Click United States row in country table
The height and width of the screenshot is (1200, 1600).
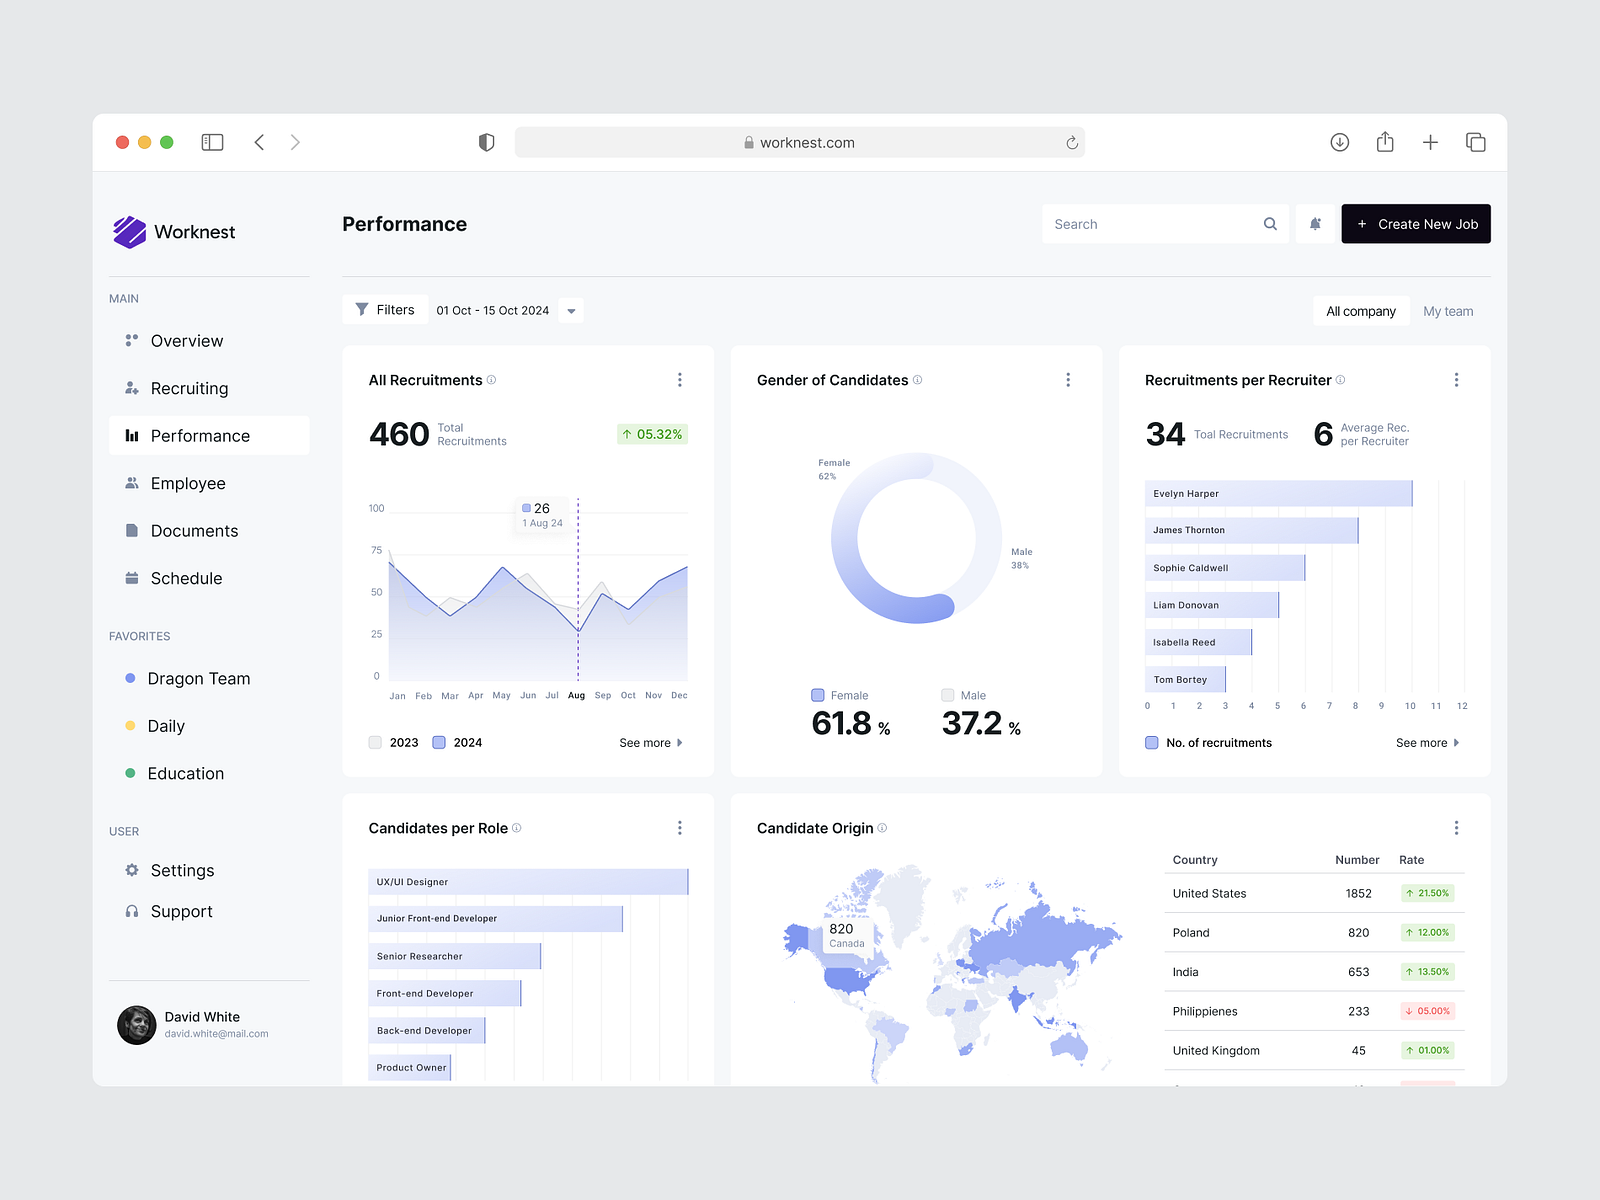tap(1314, 893)
